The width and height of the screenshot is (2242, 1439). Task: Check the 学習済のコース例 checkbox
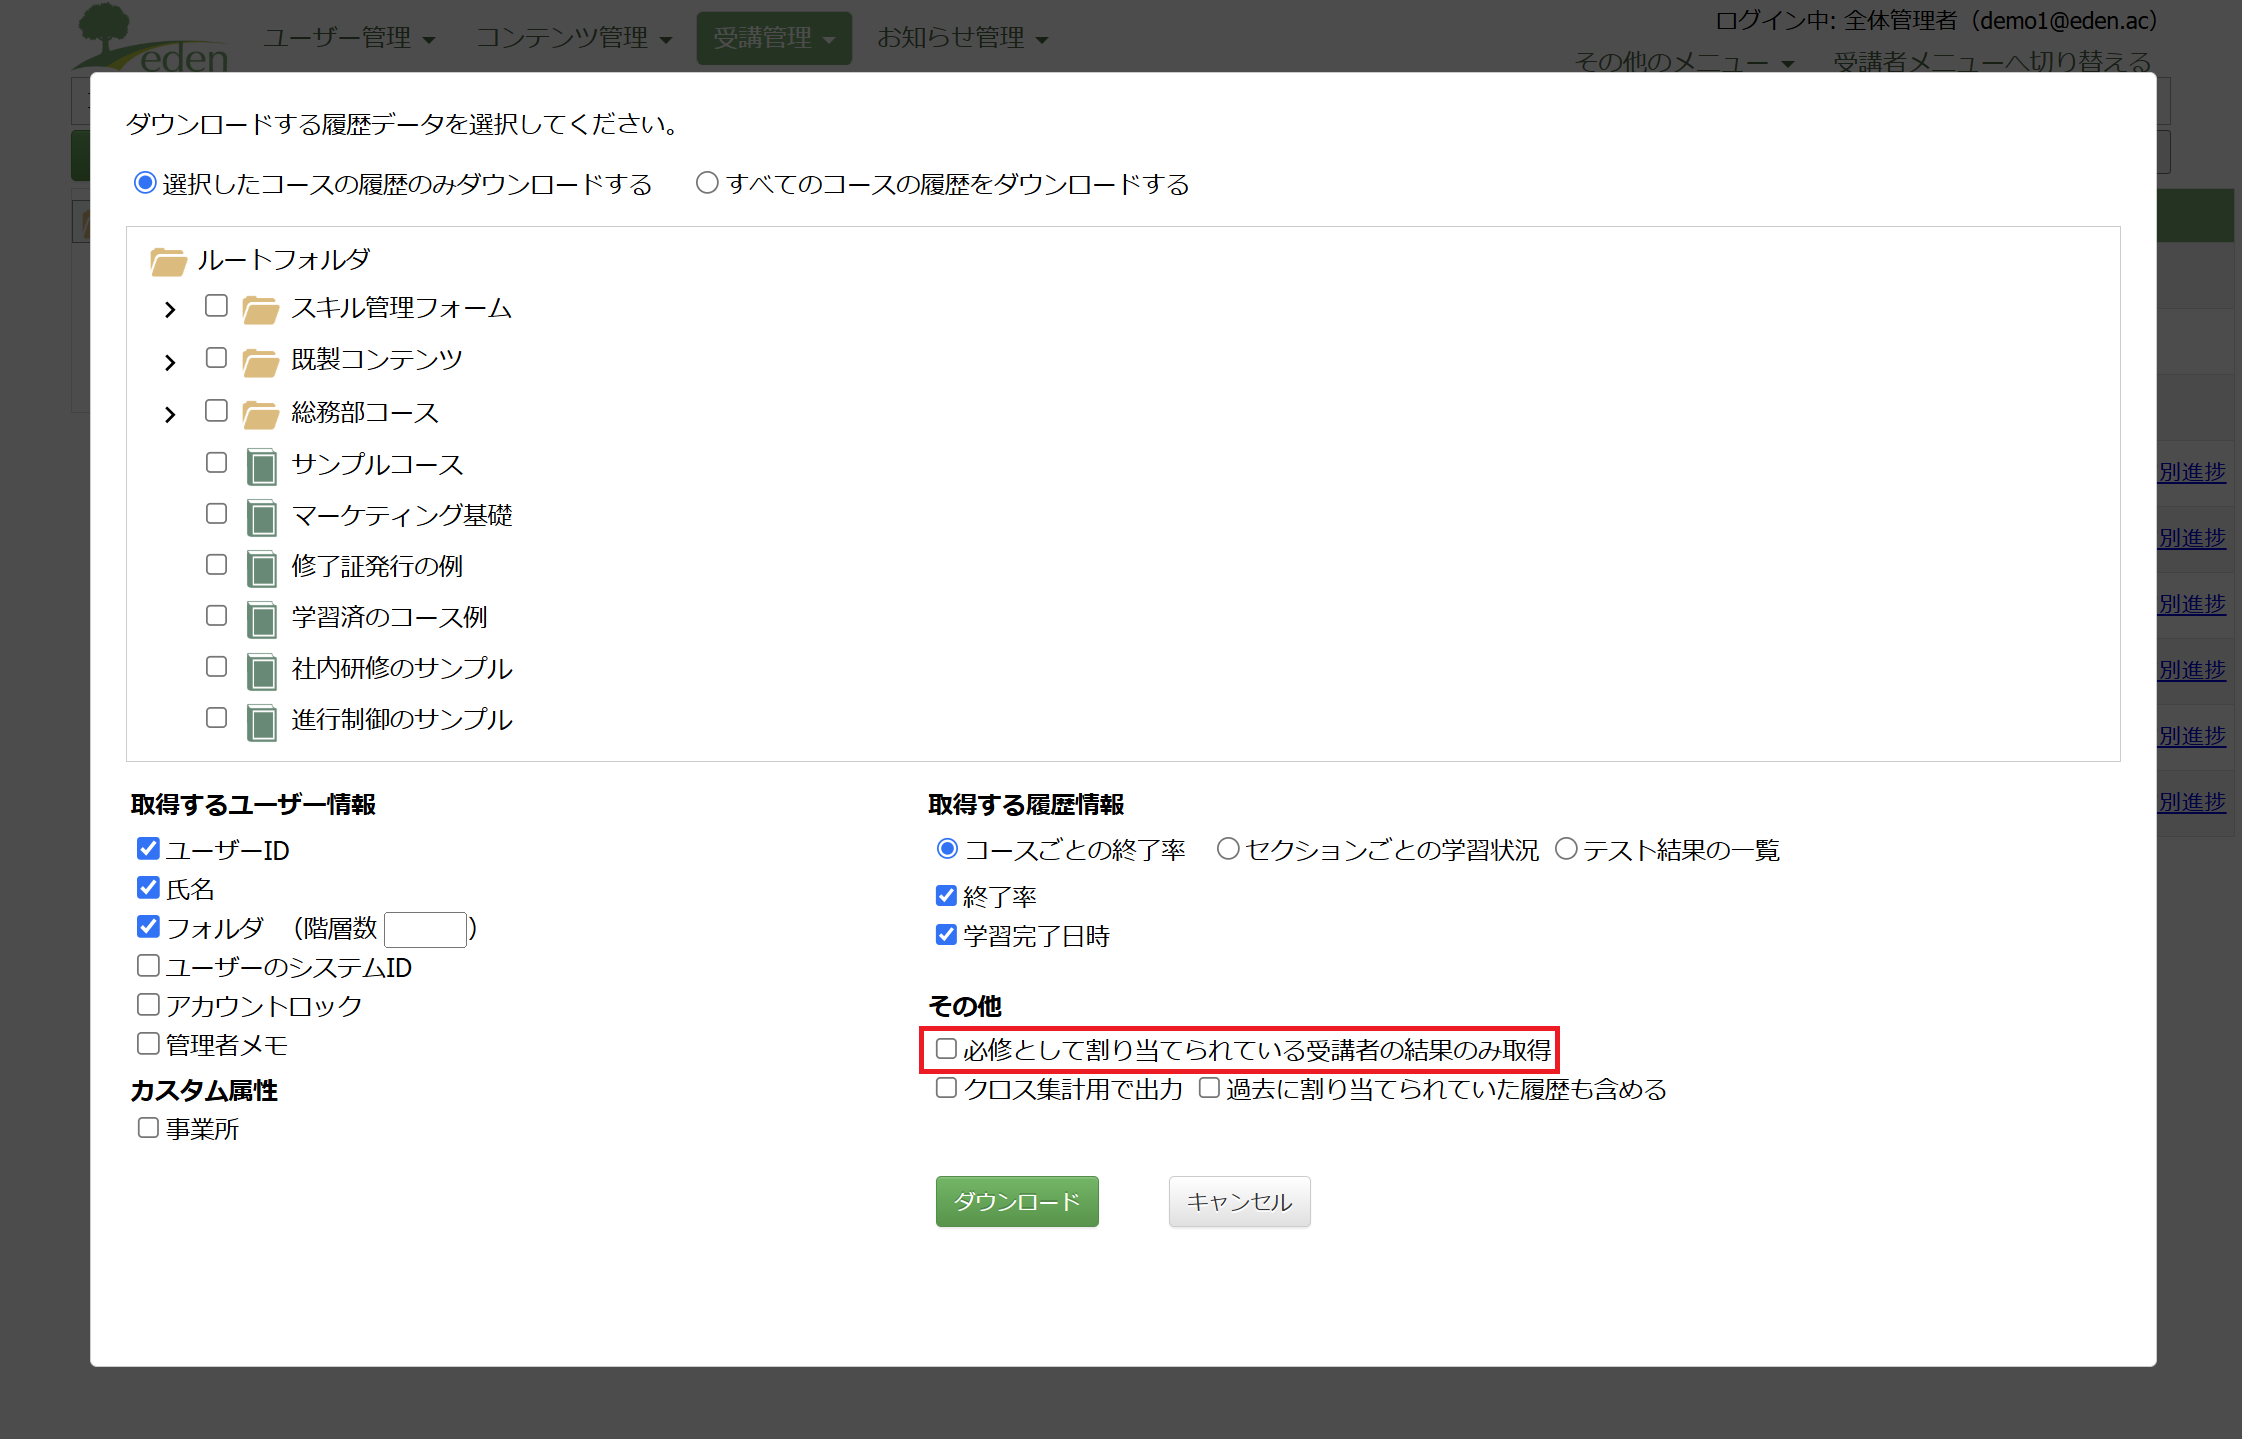pyautogui.click(x=216, y=615)
